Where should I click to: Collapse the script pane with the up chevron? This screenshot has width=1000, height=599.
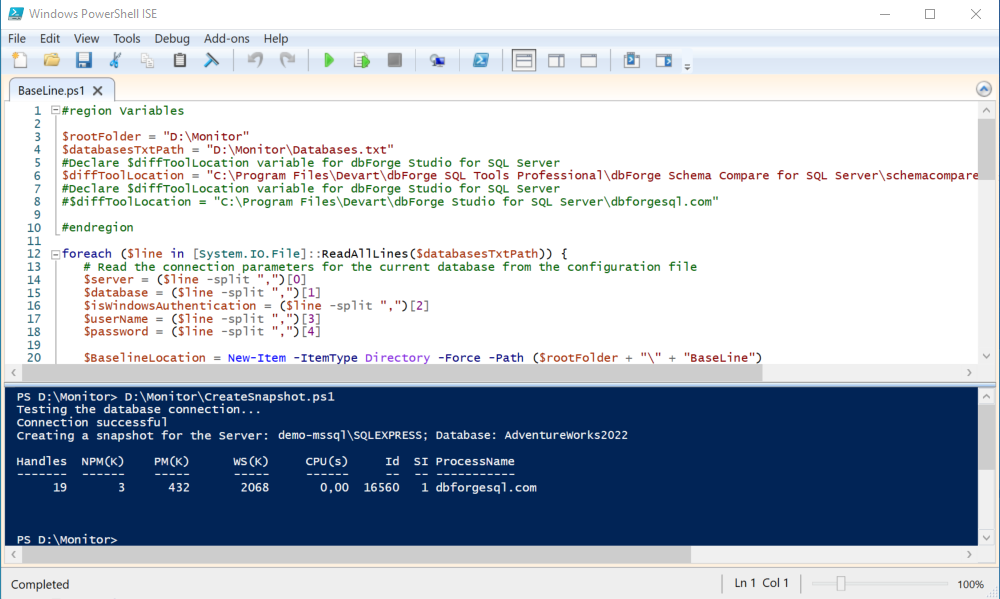(983, 89)
